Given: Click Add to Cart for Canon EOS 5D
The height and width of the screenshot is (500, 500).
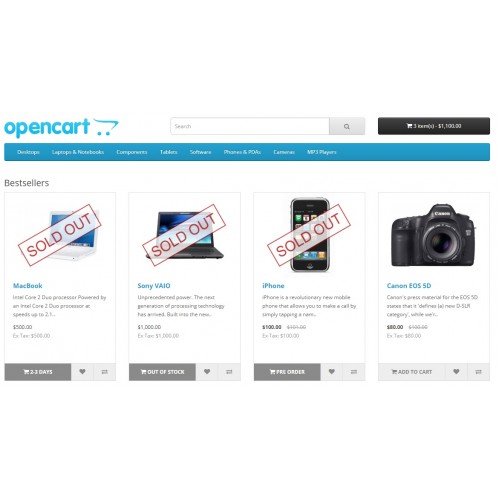Looking at the screenshot, I should point(412,372).
